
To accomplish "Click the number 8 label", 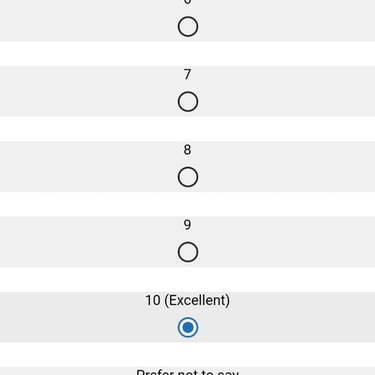I will coord(187,150).
